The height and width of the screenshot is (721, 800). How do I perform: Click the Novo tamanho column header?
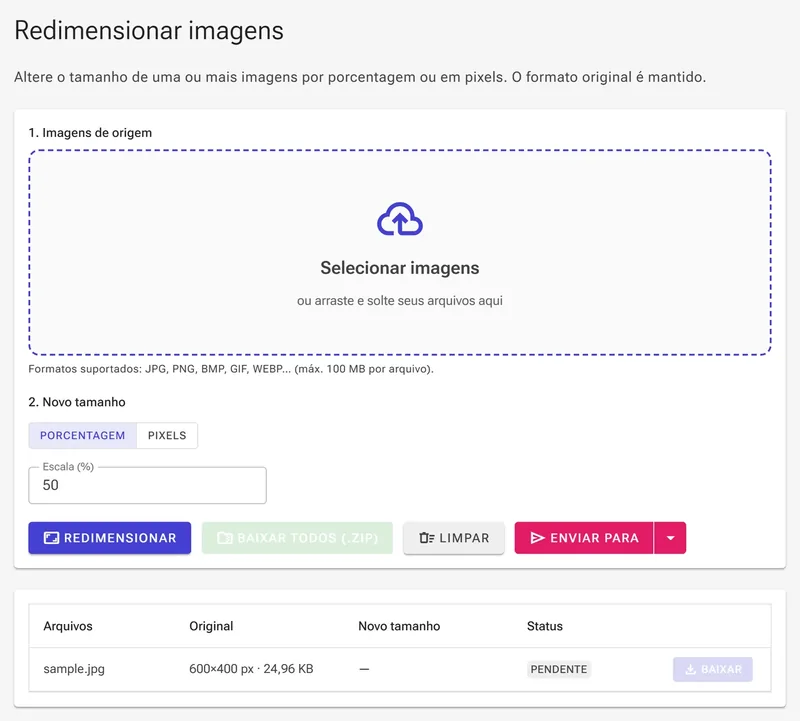pyautogui.click(x=399, y=626)
